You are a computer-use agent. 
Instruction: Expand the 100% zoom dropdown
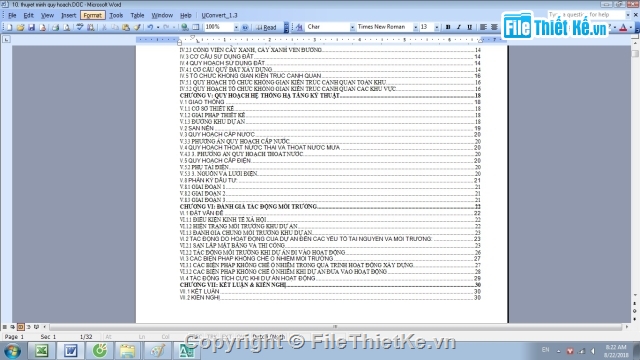236,27
